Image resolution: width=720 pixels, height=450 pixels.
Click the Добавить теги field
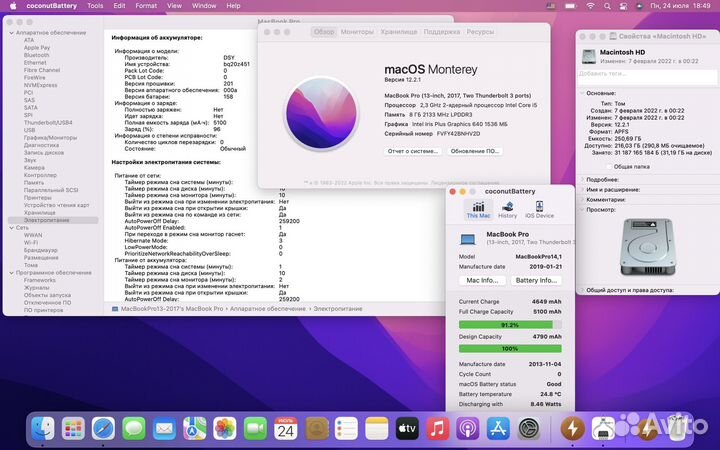point(647,76)
